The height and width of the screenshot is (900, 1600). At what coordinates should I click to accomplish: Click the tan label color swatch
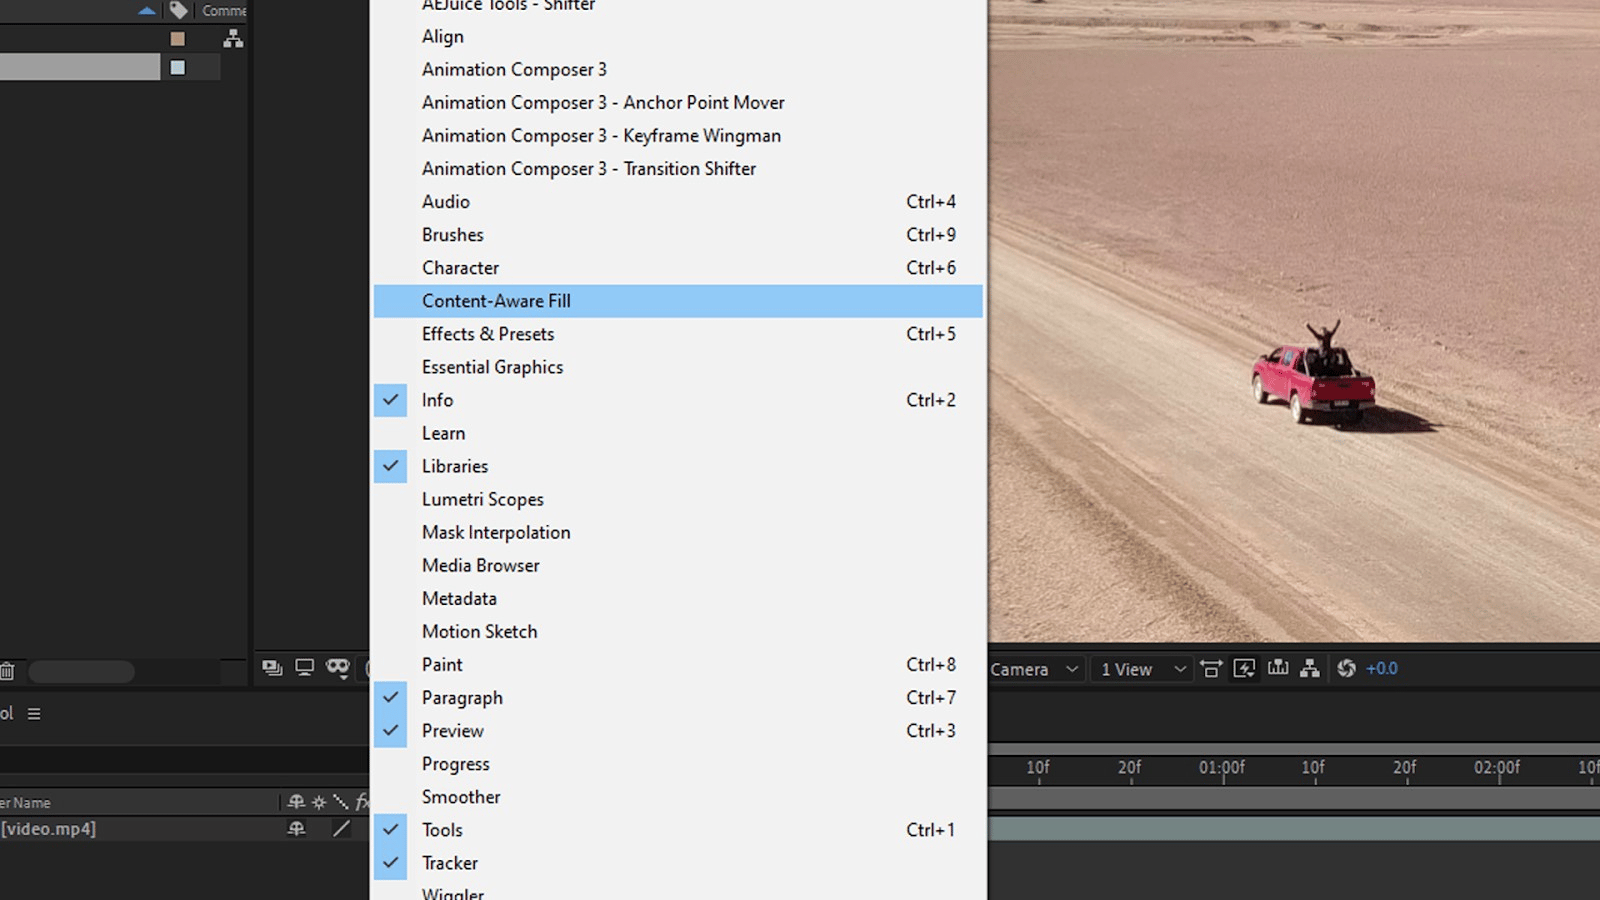click(x=177, y=39)
